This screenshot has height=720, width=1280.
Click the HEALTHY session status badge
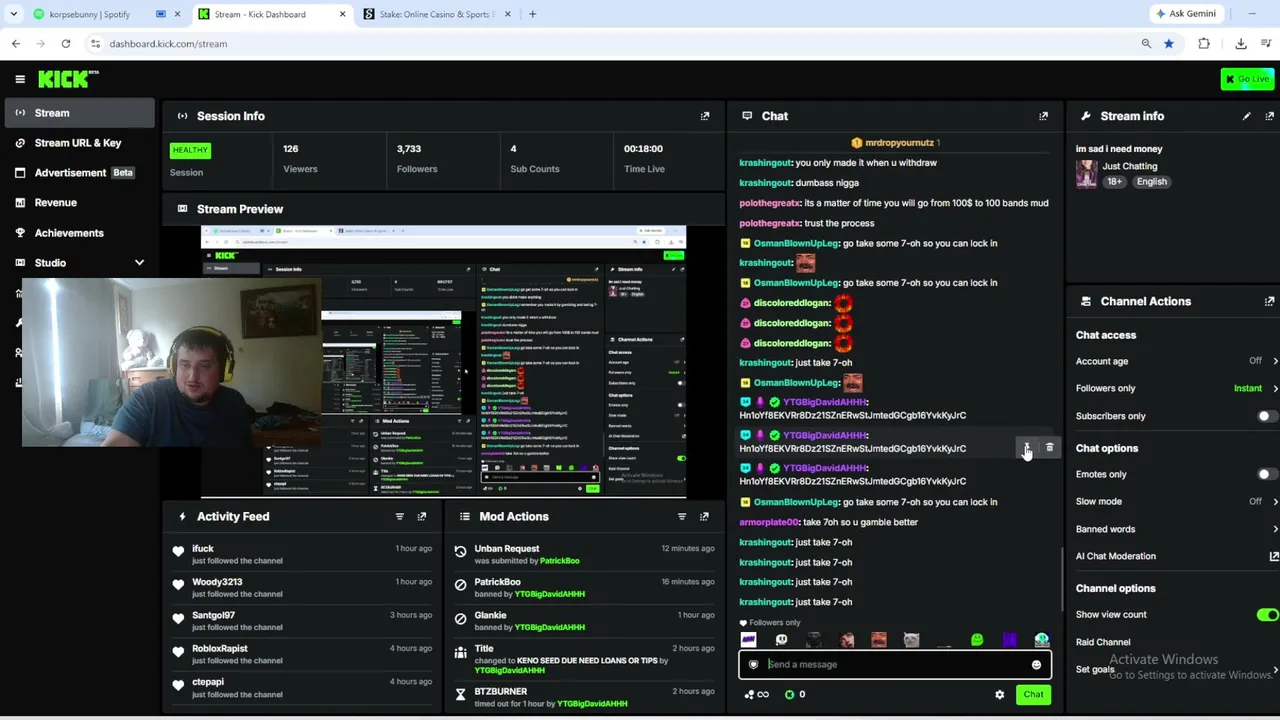(x=190, y=150)
